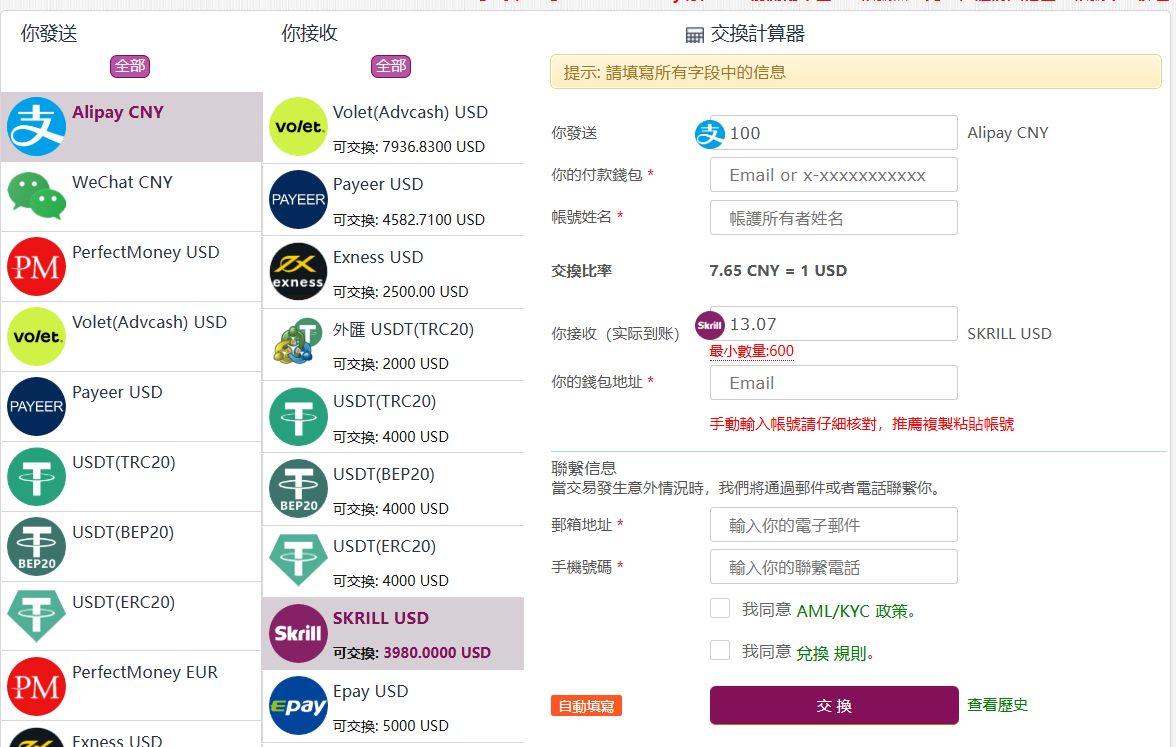
Task: Choose USDT(BEP20) icon in send list
Action: (x=36, y=547)
